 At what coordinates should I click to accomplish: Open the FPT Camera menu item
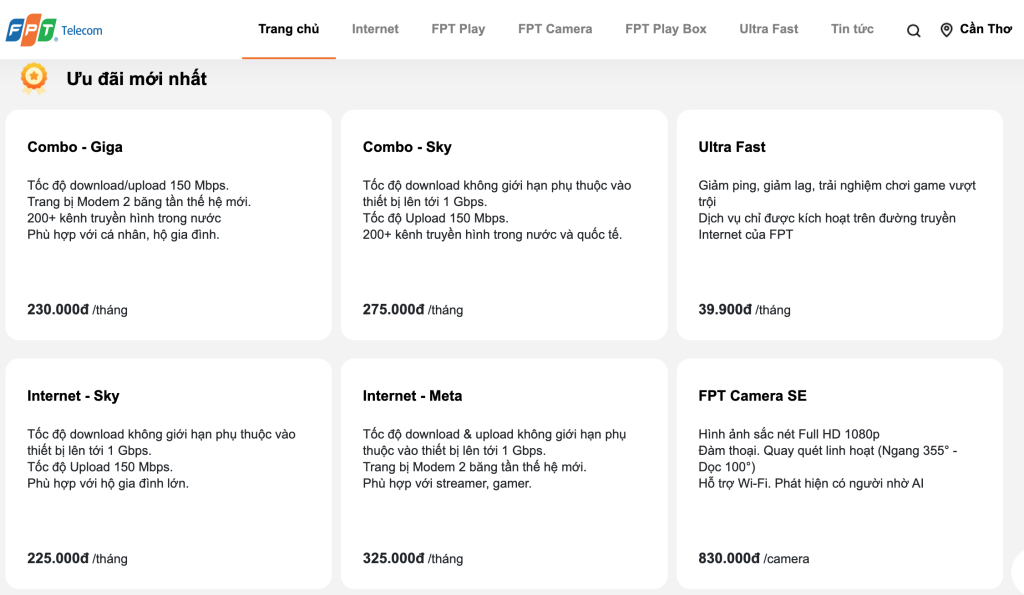click(x=555, y=29)
